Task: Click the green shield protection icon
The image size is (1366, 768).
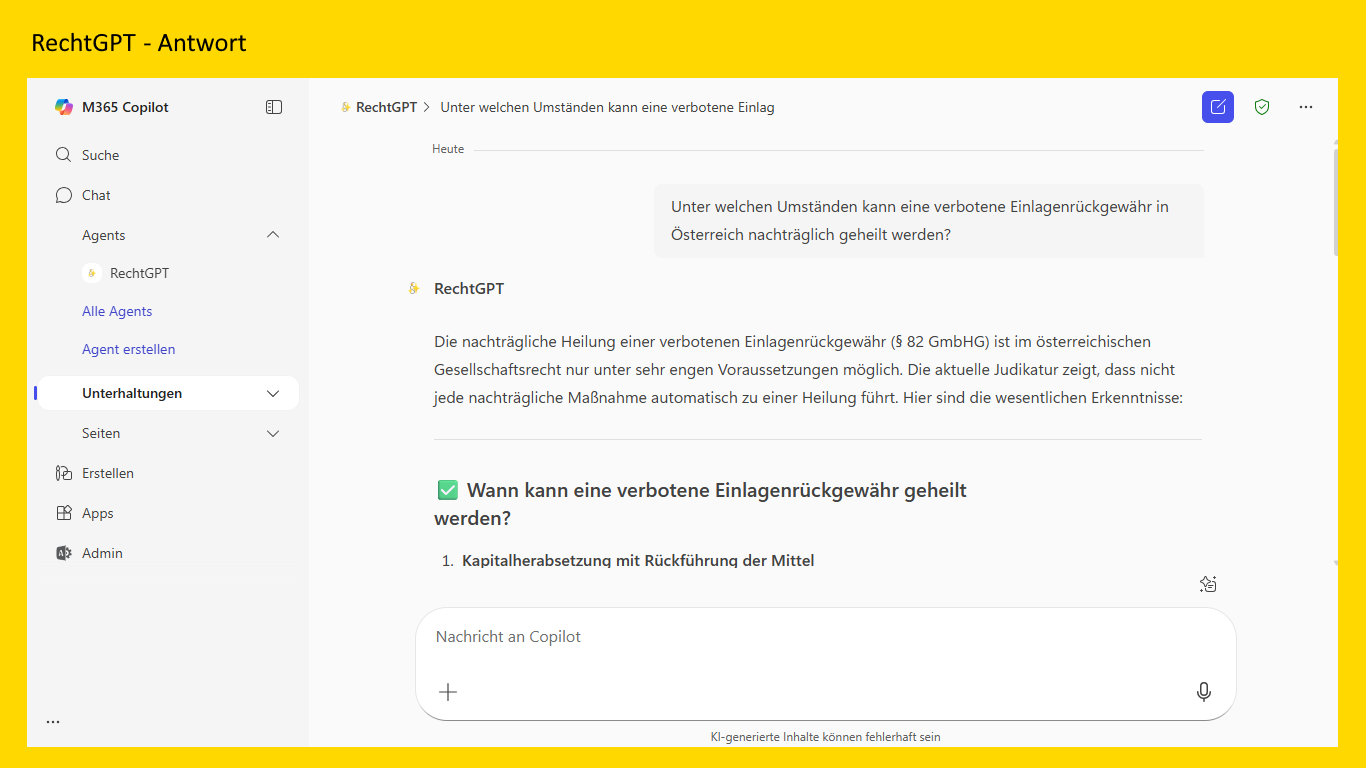Action: point(1262,107)
